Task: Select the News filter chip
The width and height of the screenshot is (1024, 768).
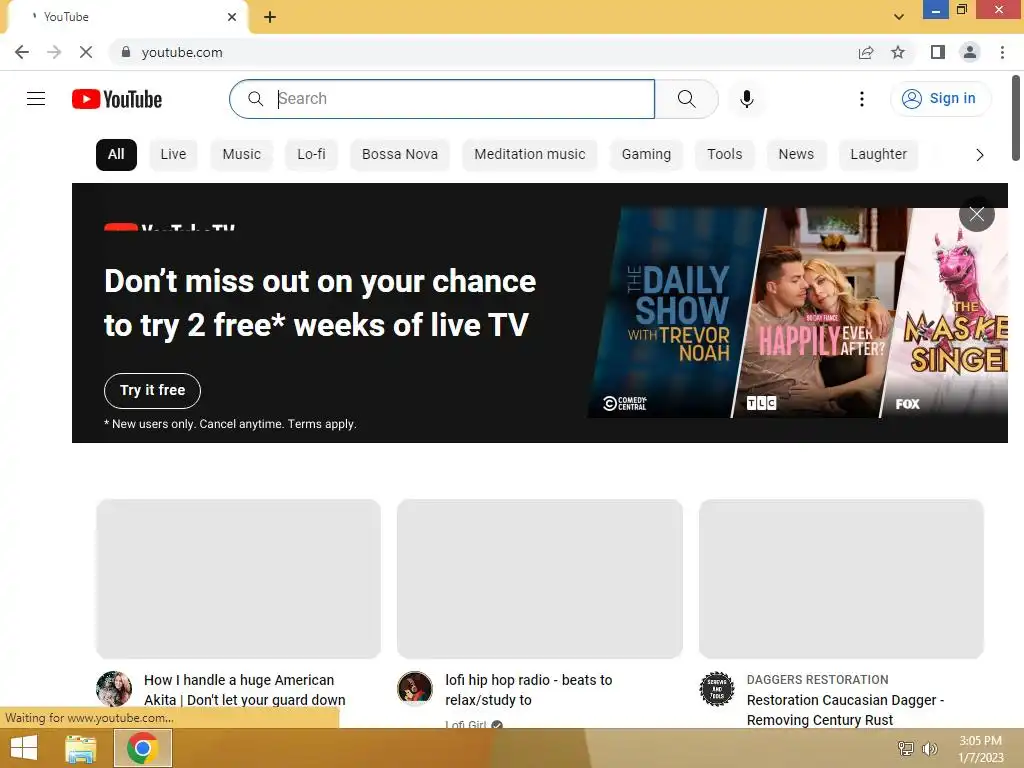Action: (x=796, y=155)
